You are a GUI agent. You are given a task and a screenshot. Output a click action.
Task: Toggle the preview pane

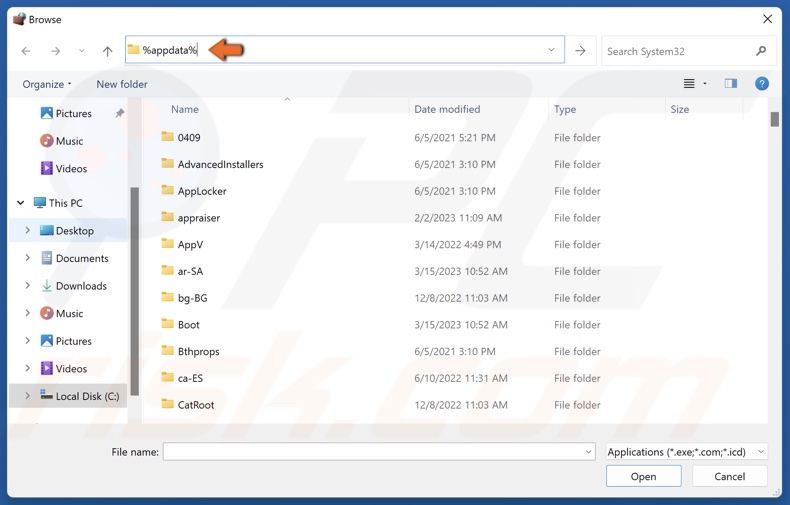[x=731, y=84]
